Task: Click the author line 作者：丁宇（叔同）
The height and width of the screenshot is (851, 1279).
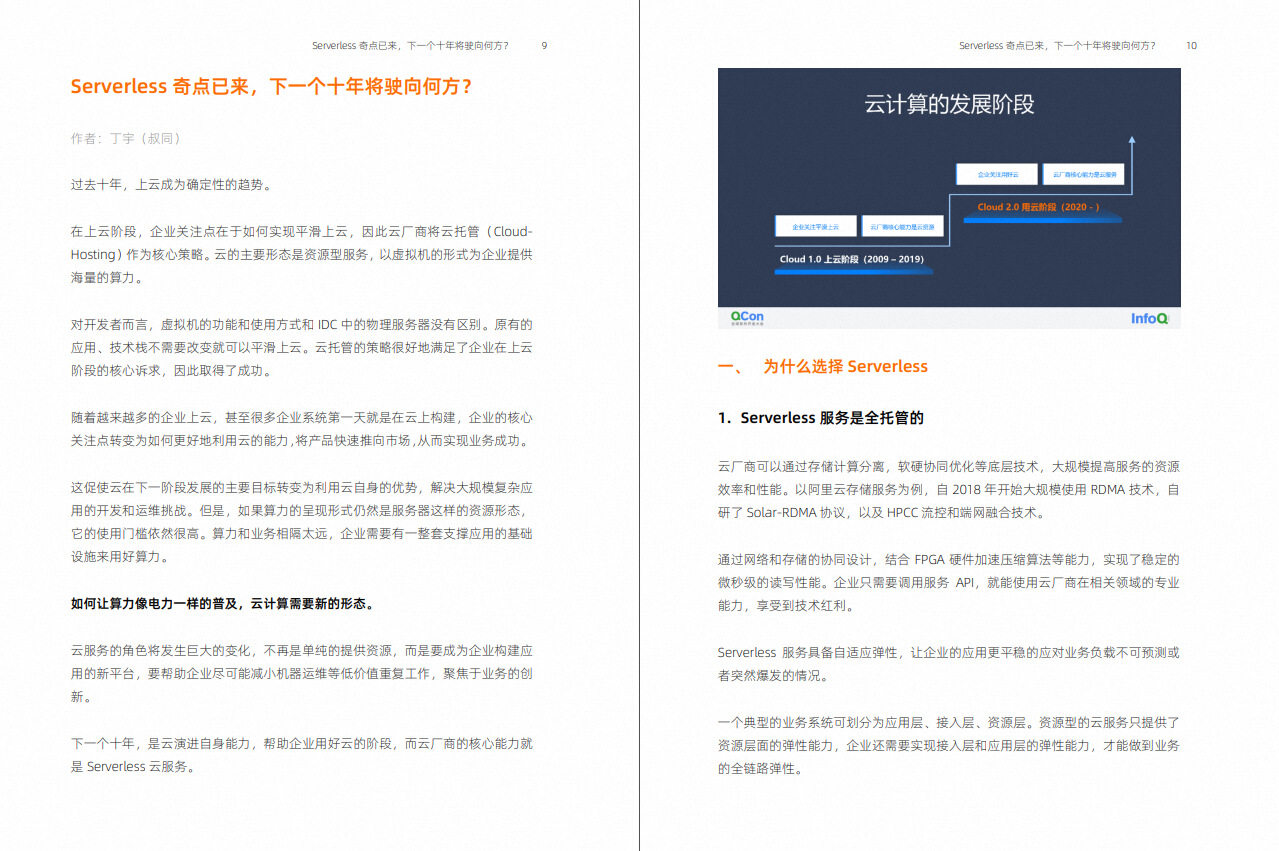Action: click(x=126, y=138)
